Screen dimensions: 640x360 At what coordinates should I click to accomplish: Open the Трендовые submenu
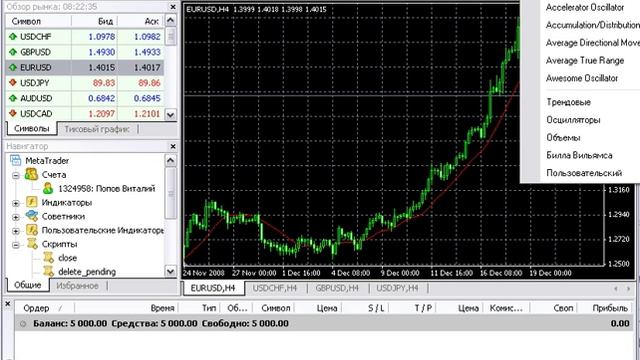569,102
